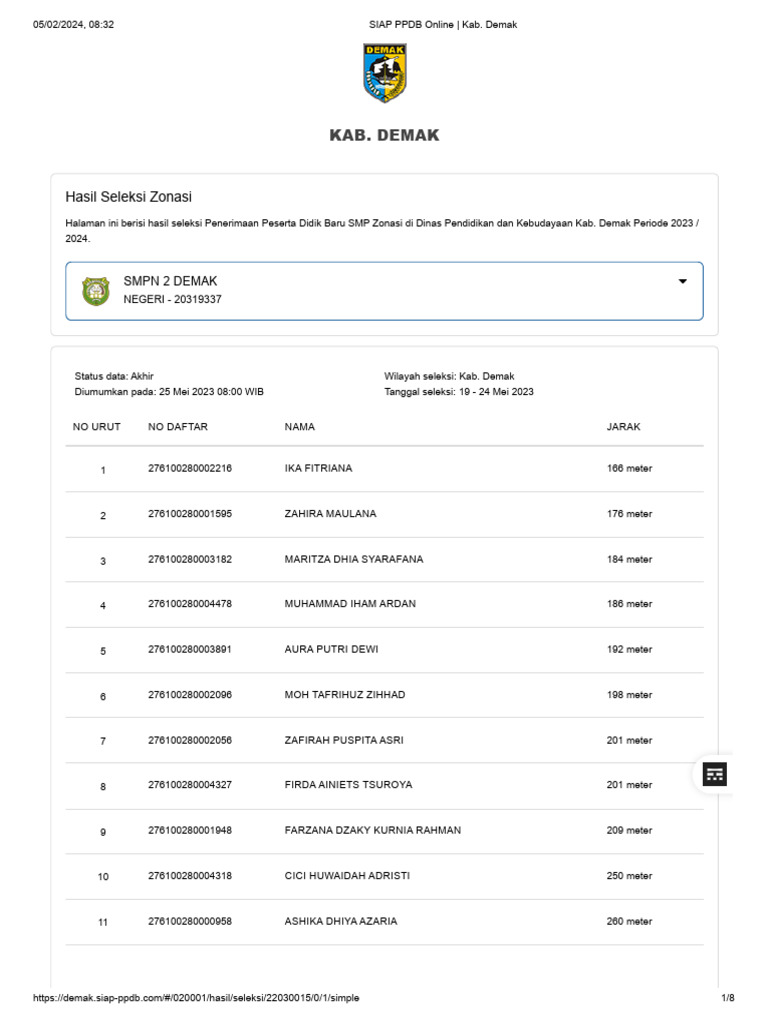Click the Hasil Seleksi Zonasi title
Image resolution: width=768 pixels, height=1024 pixels.
click(x=128, y=197)
